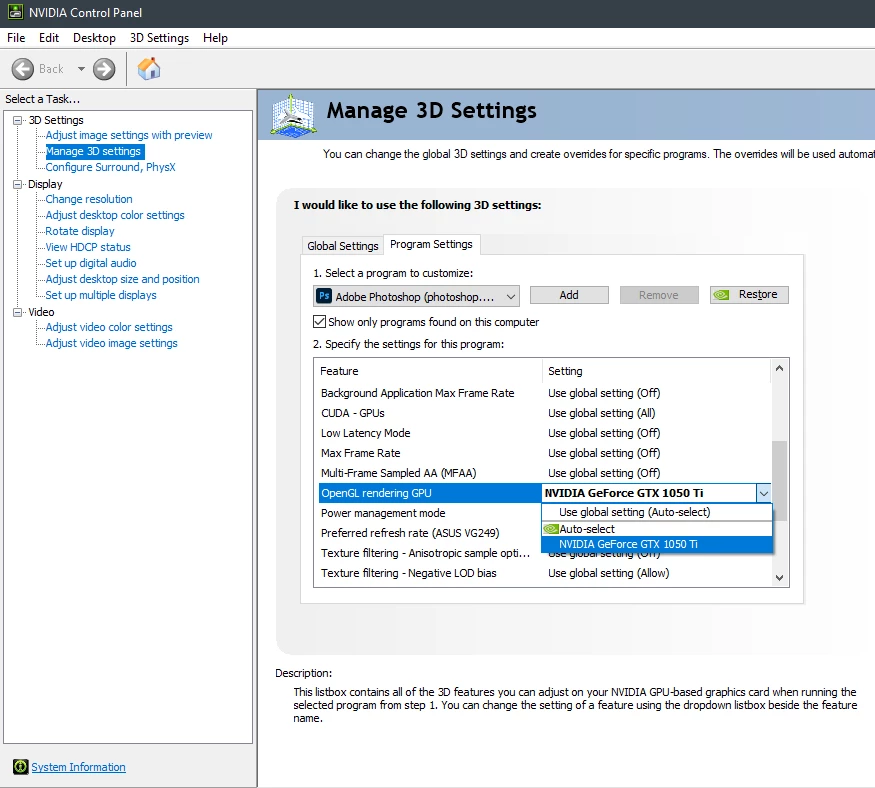Open the Desktop menu
The height and width of the screenshot is (788, 875).
(94, 38)
